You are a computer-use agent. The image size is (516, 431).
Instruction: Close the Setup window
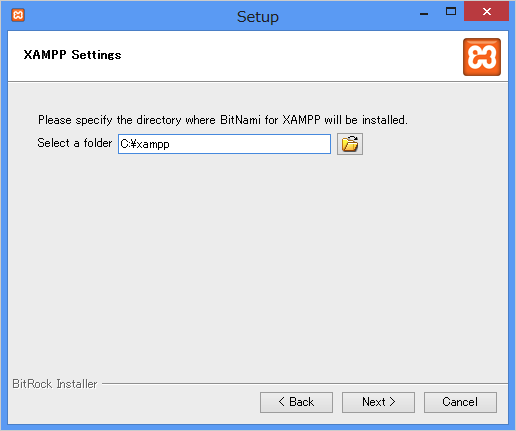pos(486,11)
